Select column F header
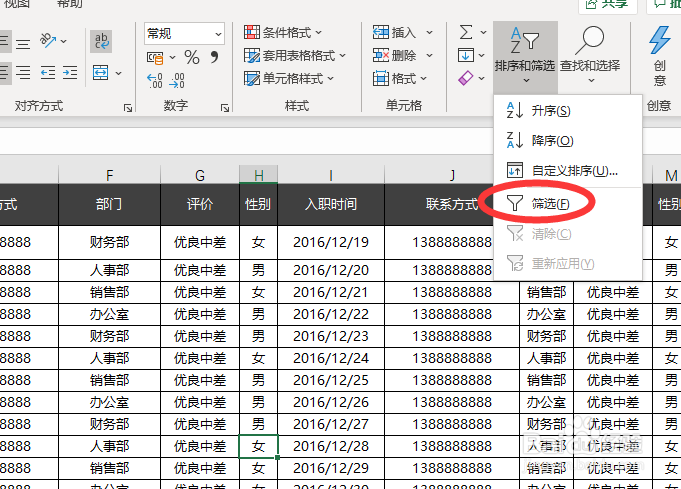 [x=109, y=175]
